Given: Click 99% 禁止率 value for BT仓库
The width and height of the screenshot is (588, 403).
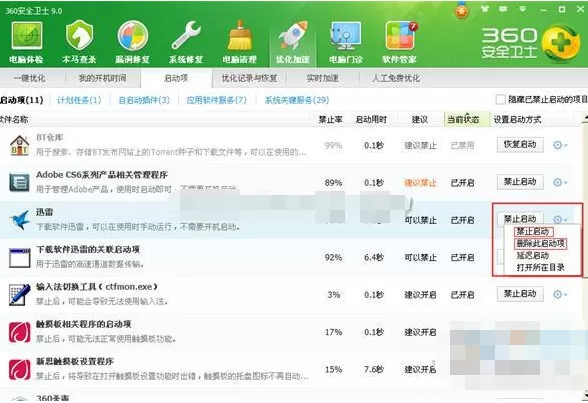Looking at the screenshot, I should pos(333,145).
